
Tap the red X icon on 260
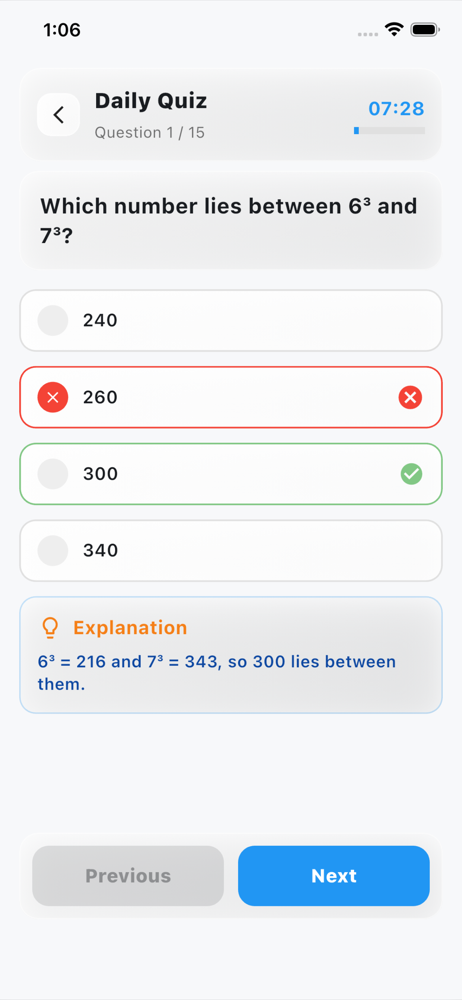click(x=410, y=398)
